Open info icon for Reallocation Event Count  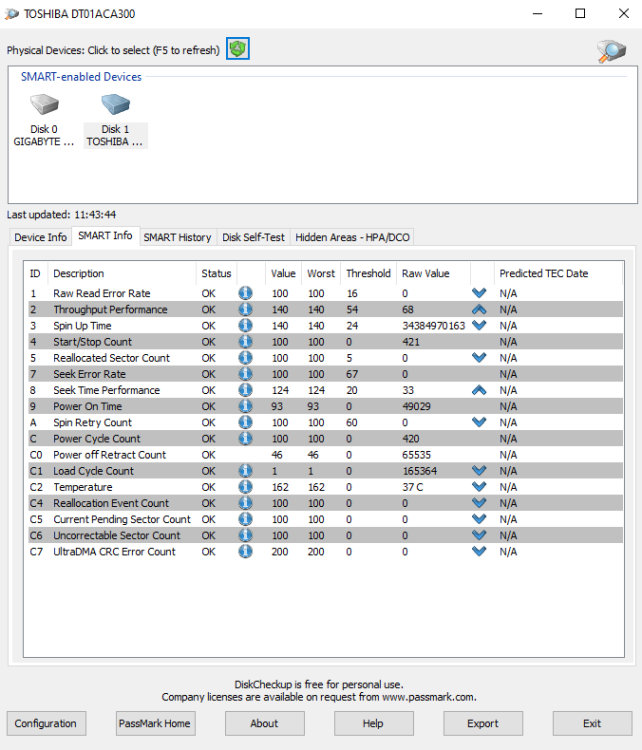pos(245,503)
